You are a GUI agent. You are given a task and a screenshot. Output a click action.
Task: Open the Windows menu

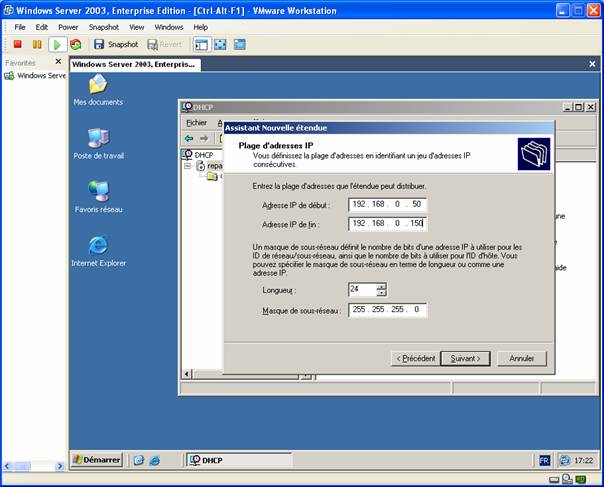click(169, 27)
